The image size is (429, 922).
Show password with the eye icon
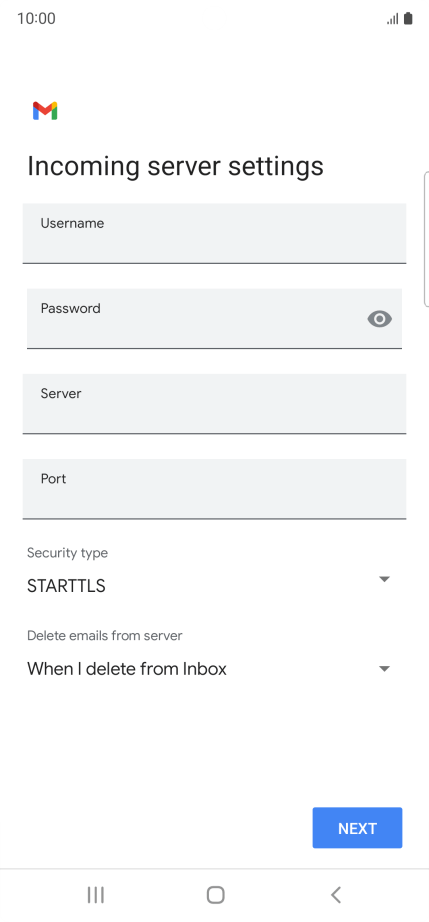click(380, 319)
